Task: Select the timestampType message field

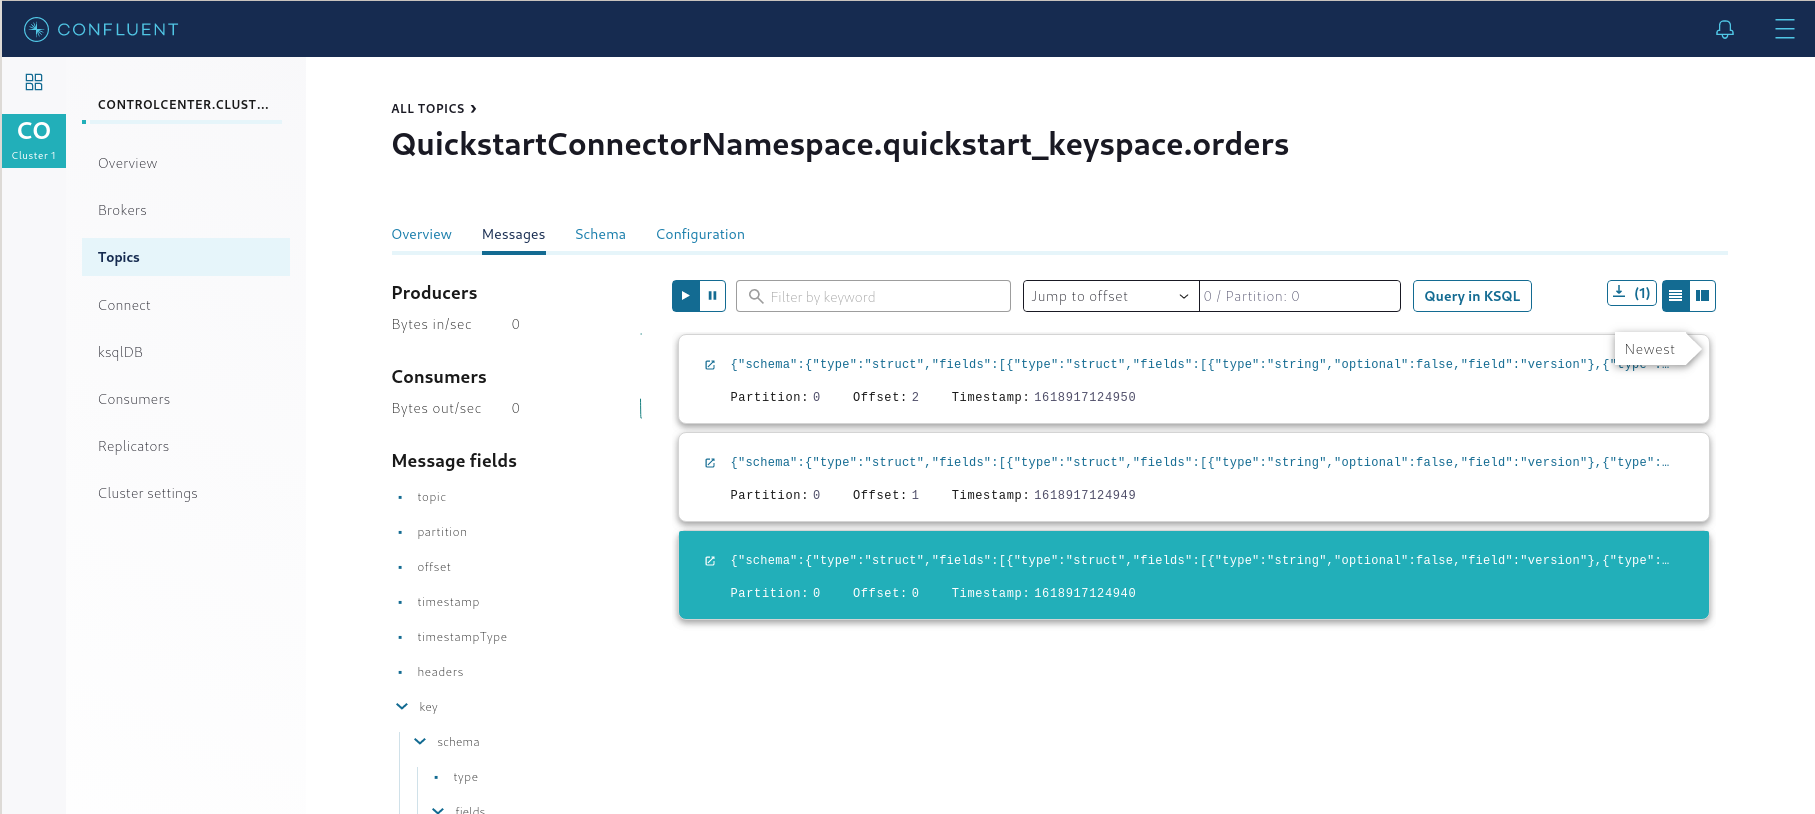Action: click(462, 637)
